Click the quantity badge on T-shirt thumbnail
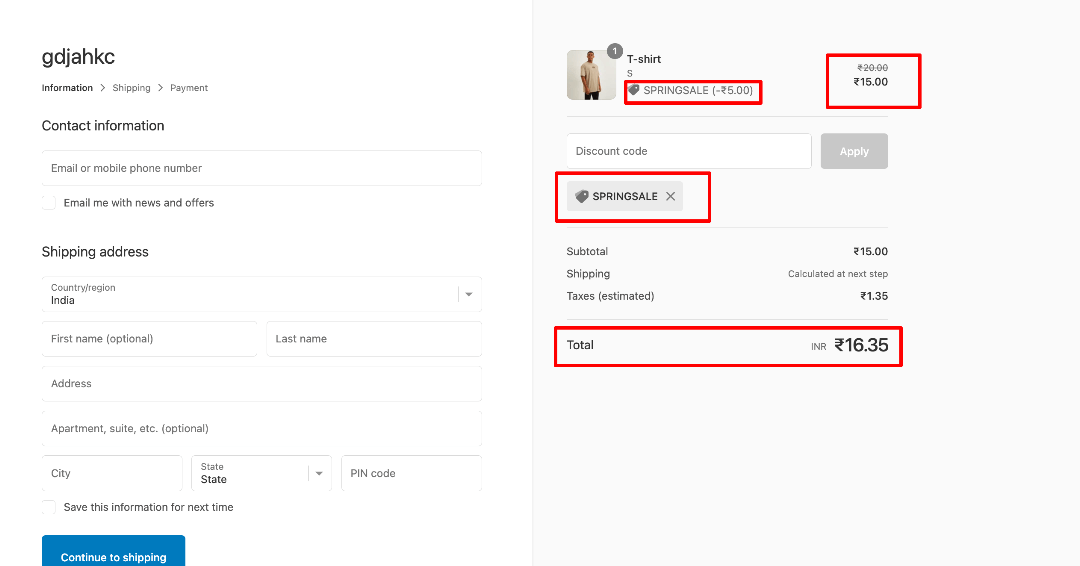1080x566 pixels. coord(614,51)
